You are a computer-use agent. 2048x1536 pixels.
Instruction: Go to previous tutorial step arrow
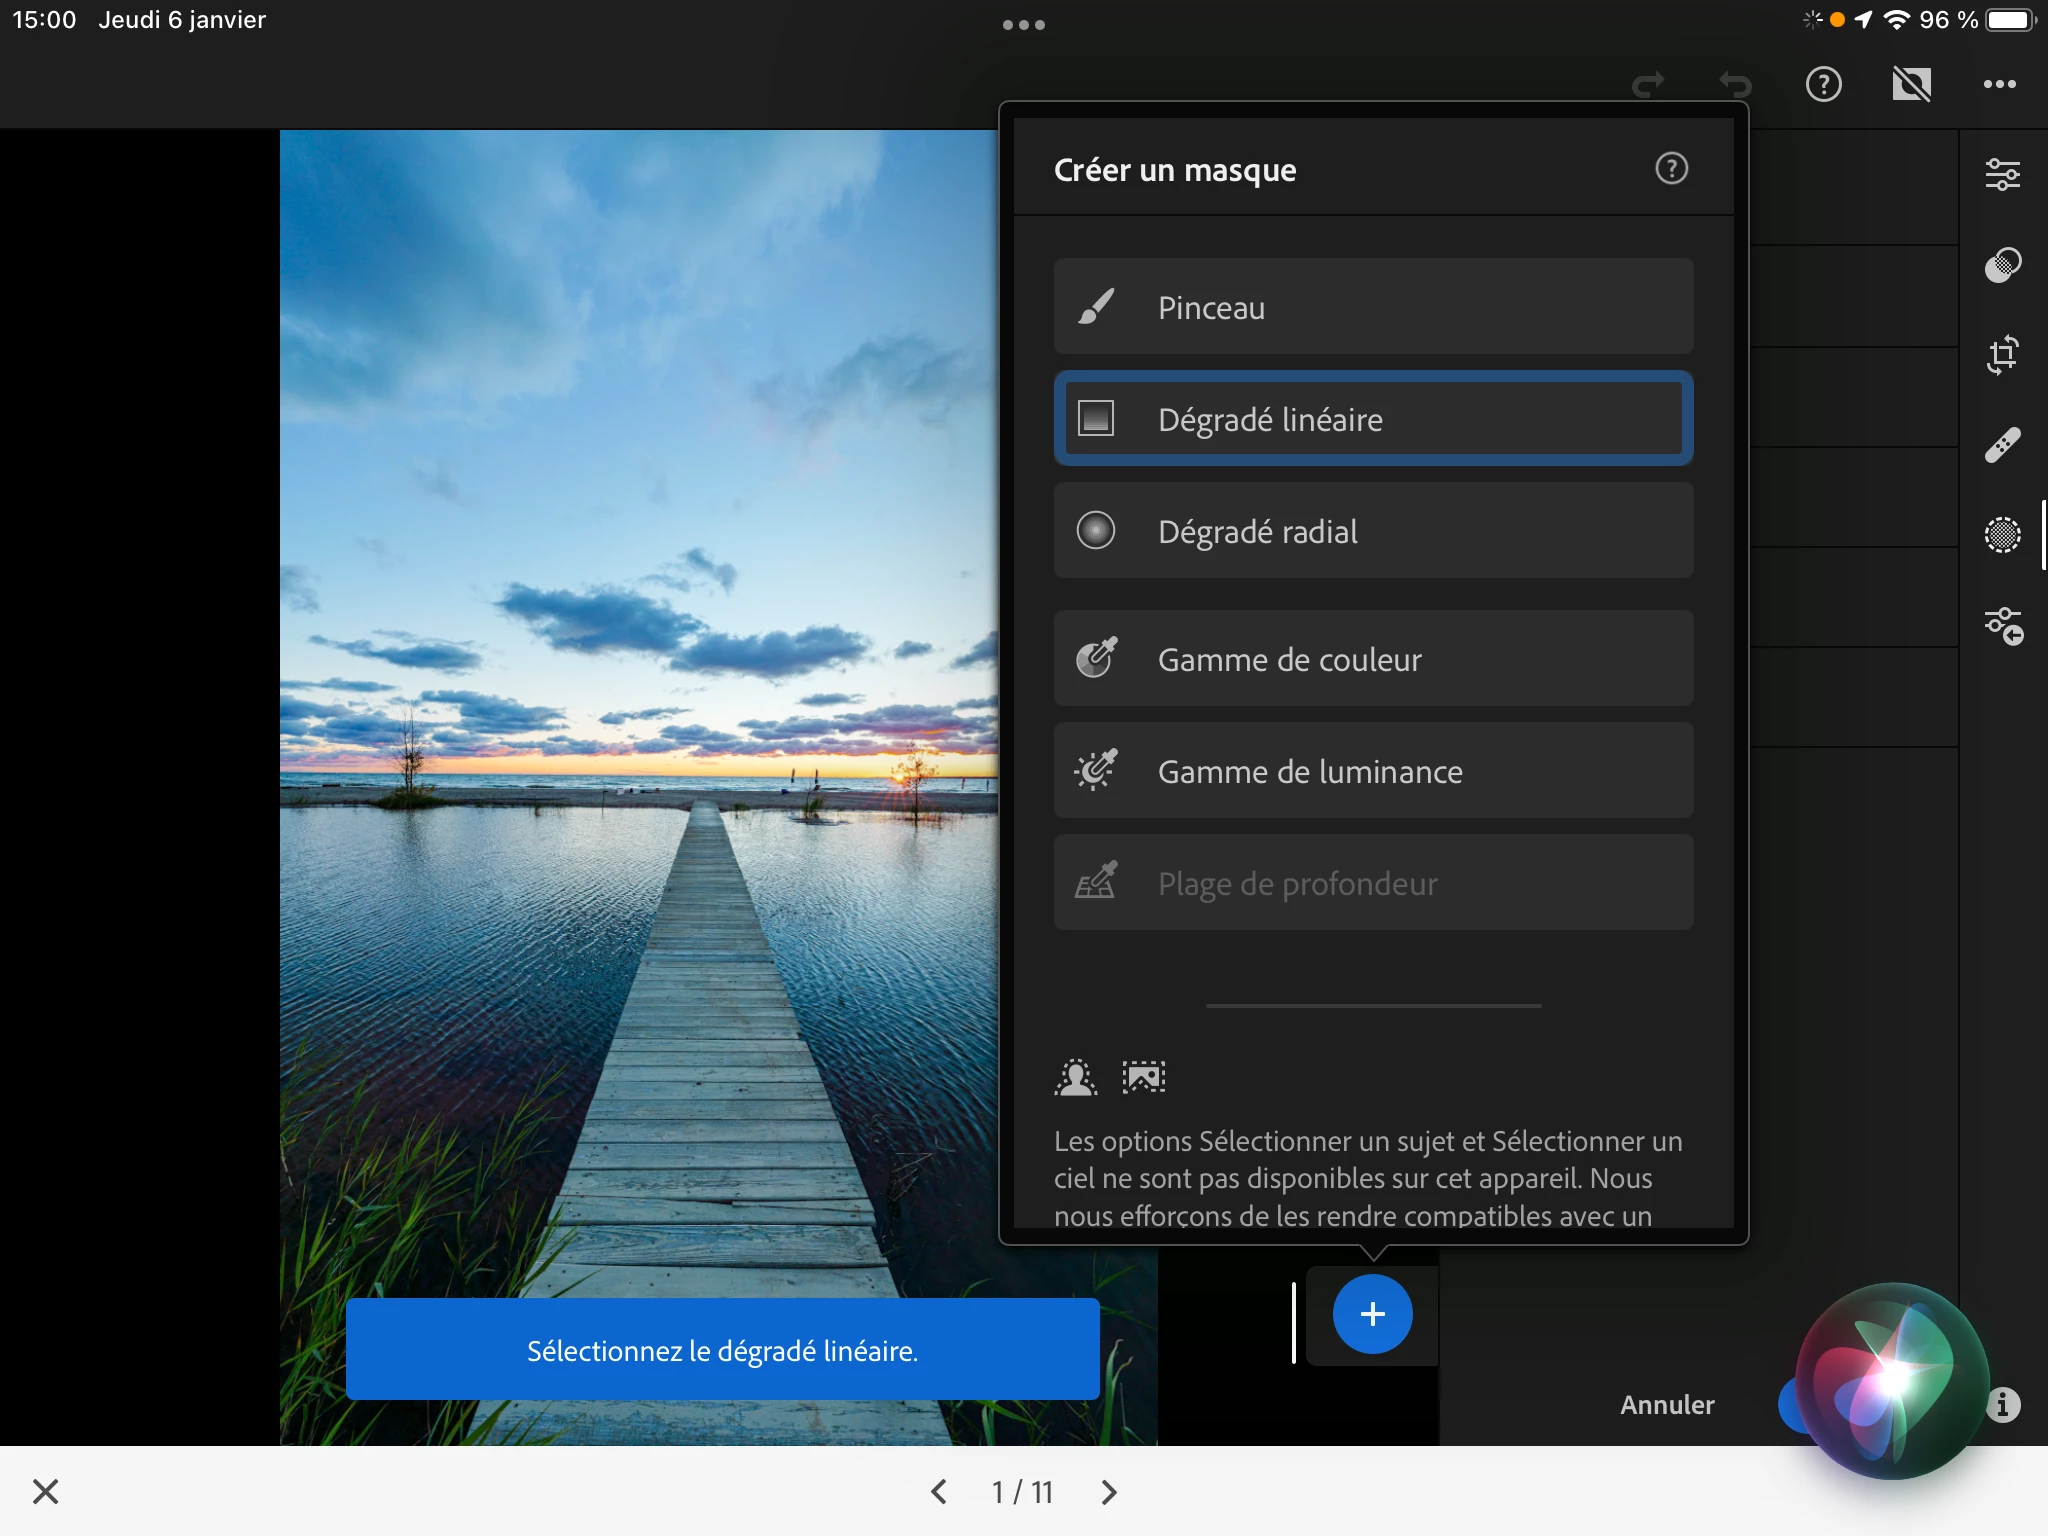[939, 1492]
